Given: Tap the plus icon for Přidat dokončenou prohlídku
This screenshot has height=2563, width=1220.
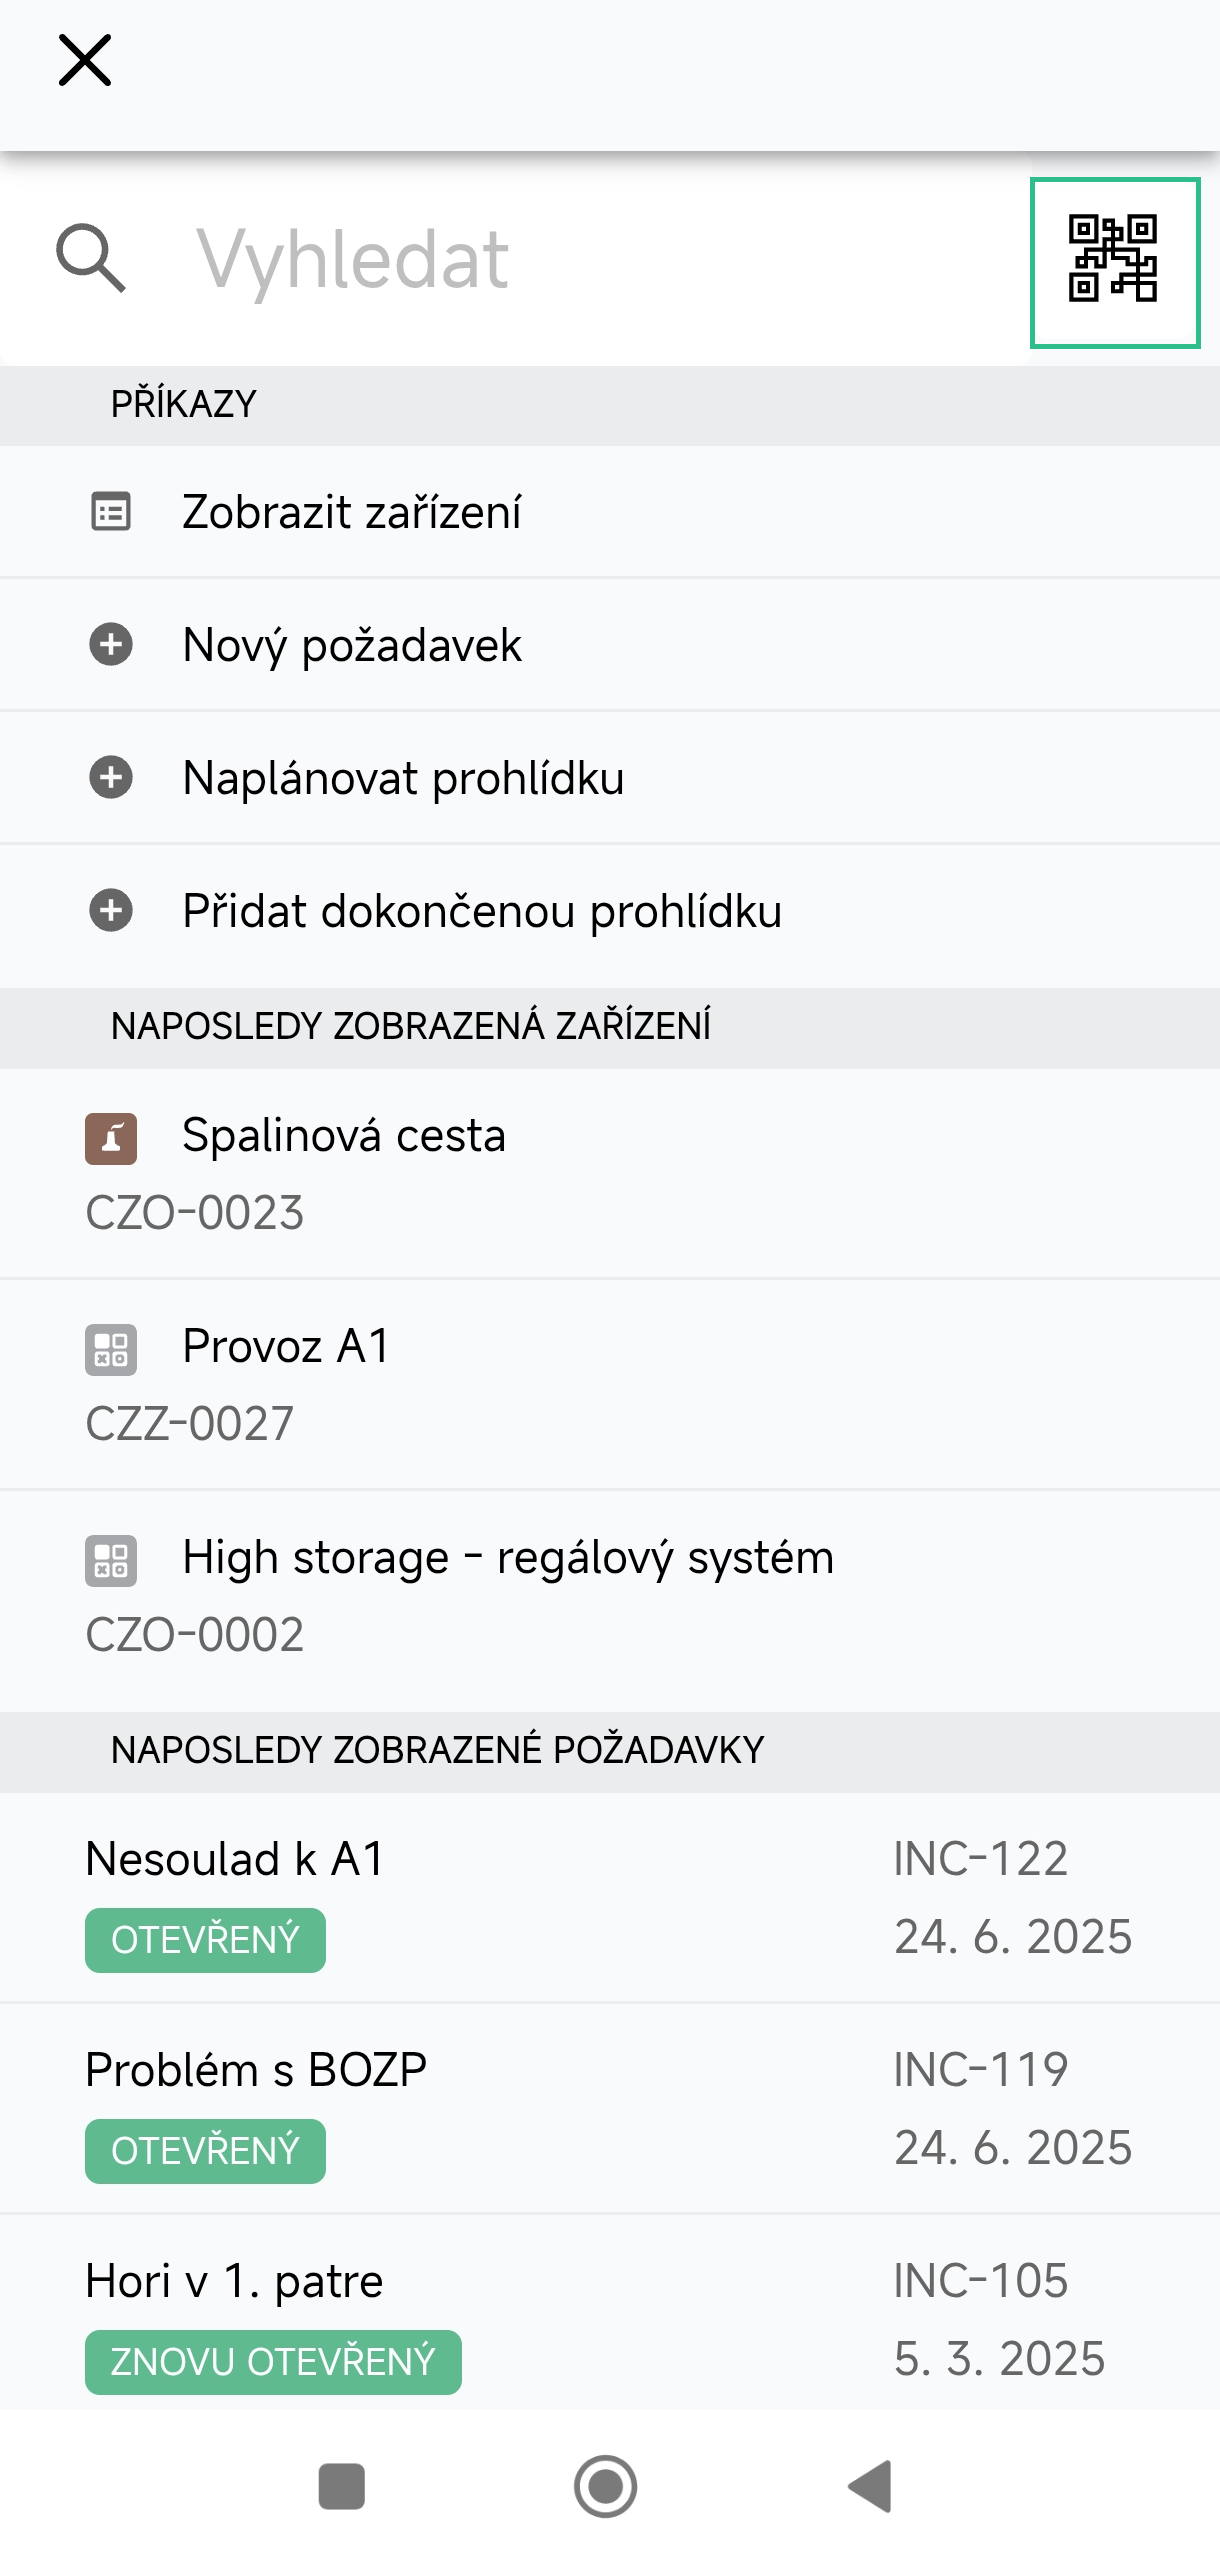Looking at the screenshot, I should click(x=112, y=911).
